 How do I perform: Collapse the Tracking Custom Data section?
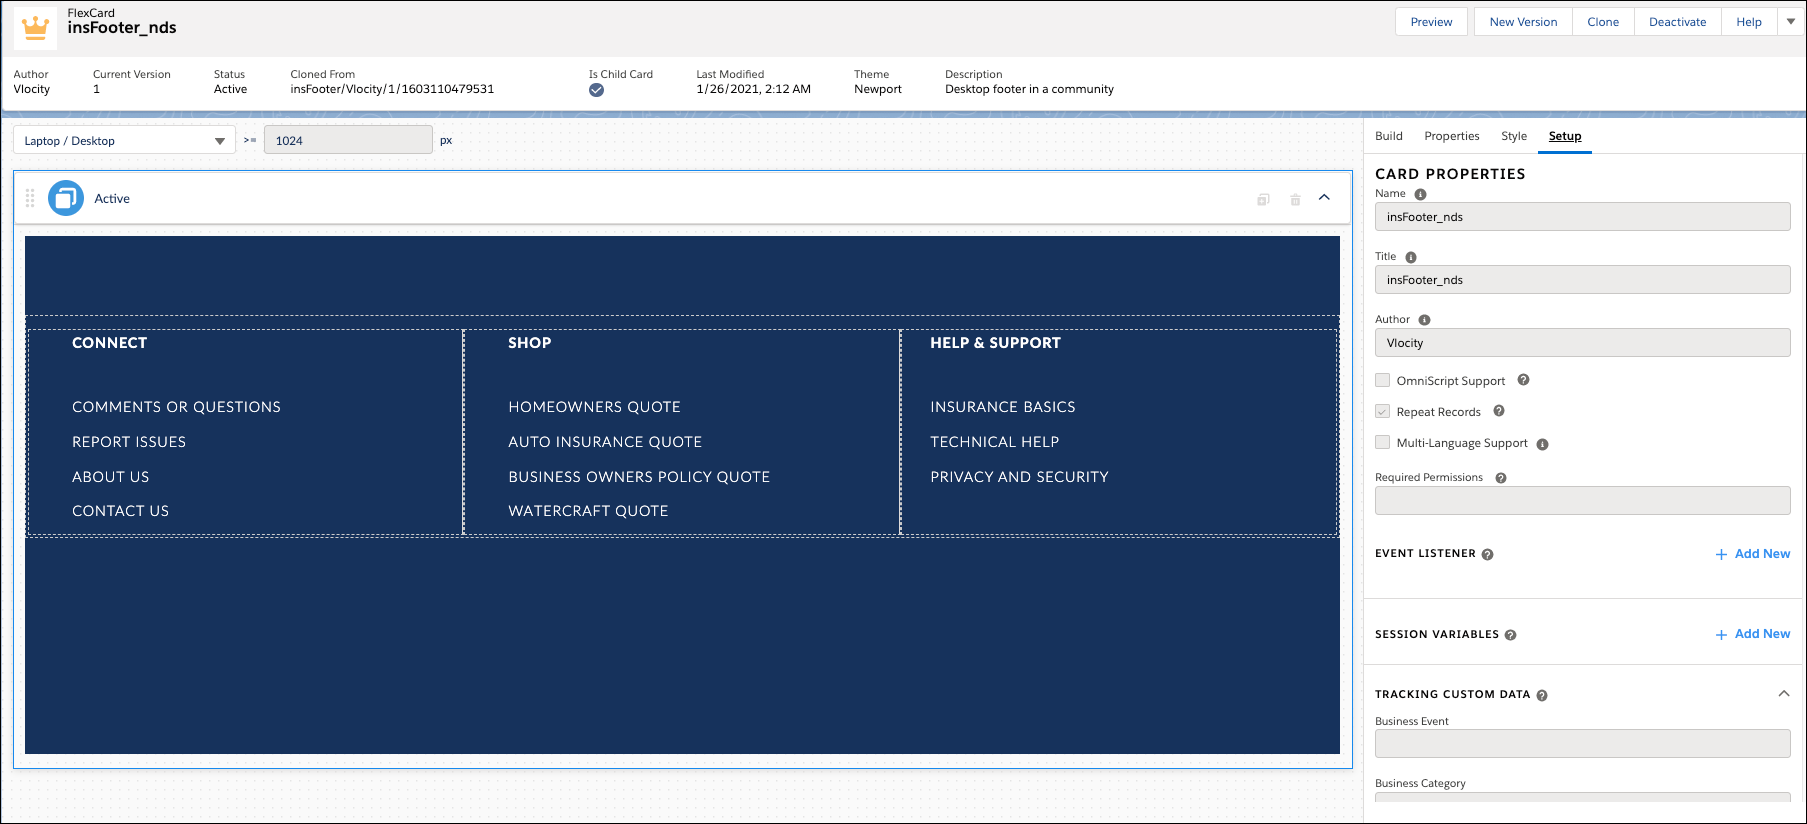[1783, 693]
